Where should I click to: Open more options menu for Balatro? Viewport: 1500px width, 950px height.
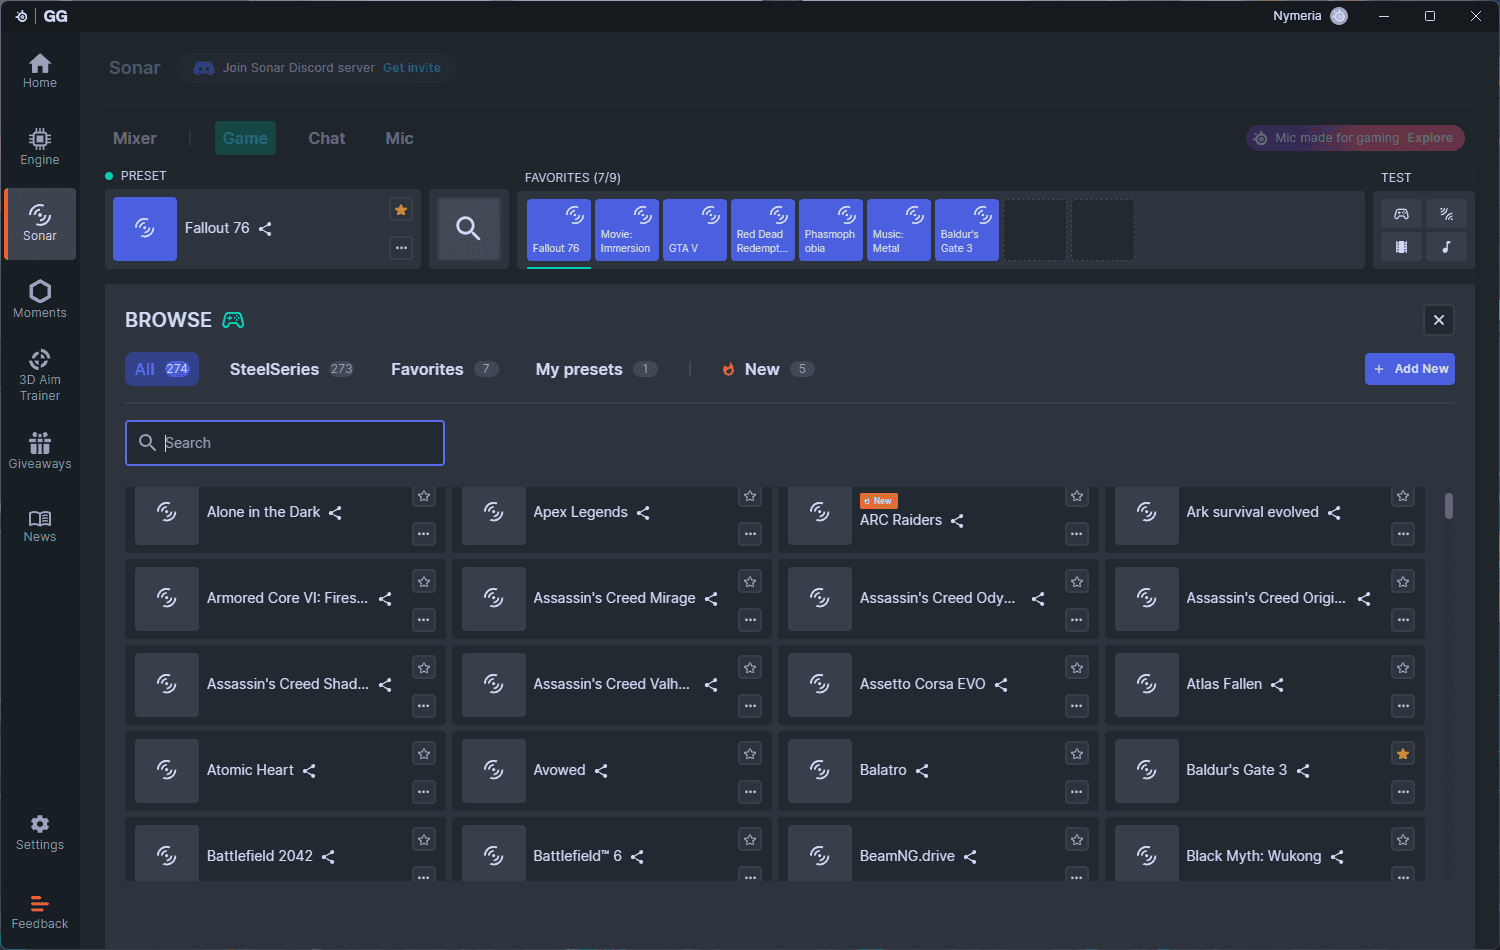click(1077, 792)
